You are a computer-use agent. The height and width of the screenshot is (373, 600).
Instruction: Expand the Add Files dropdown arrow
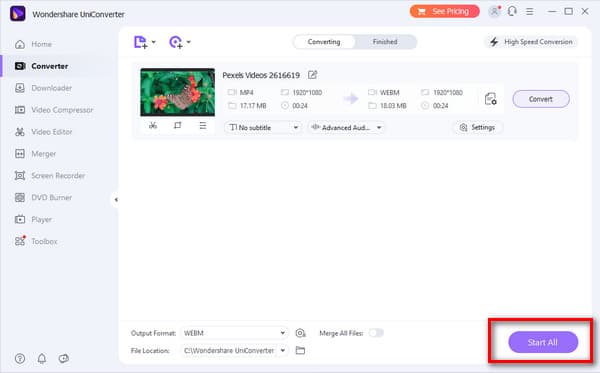[x=153, y=42]
